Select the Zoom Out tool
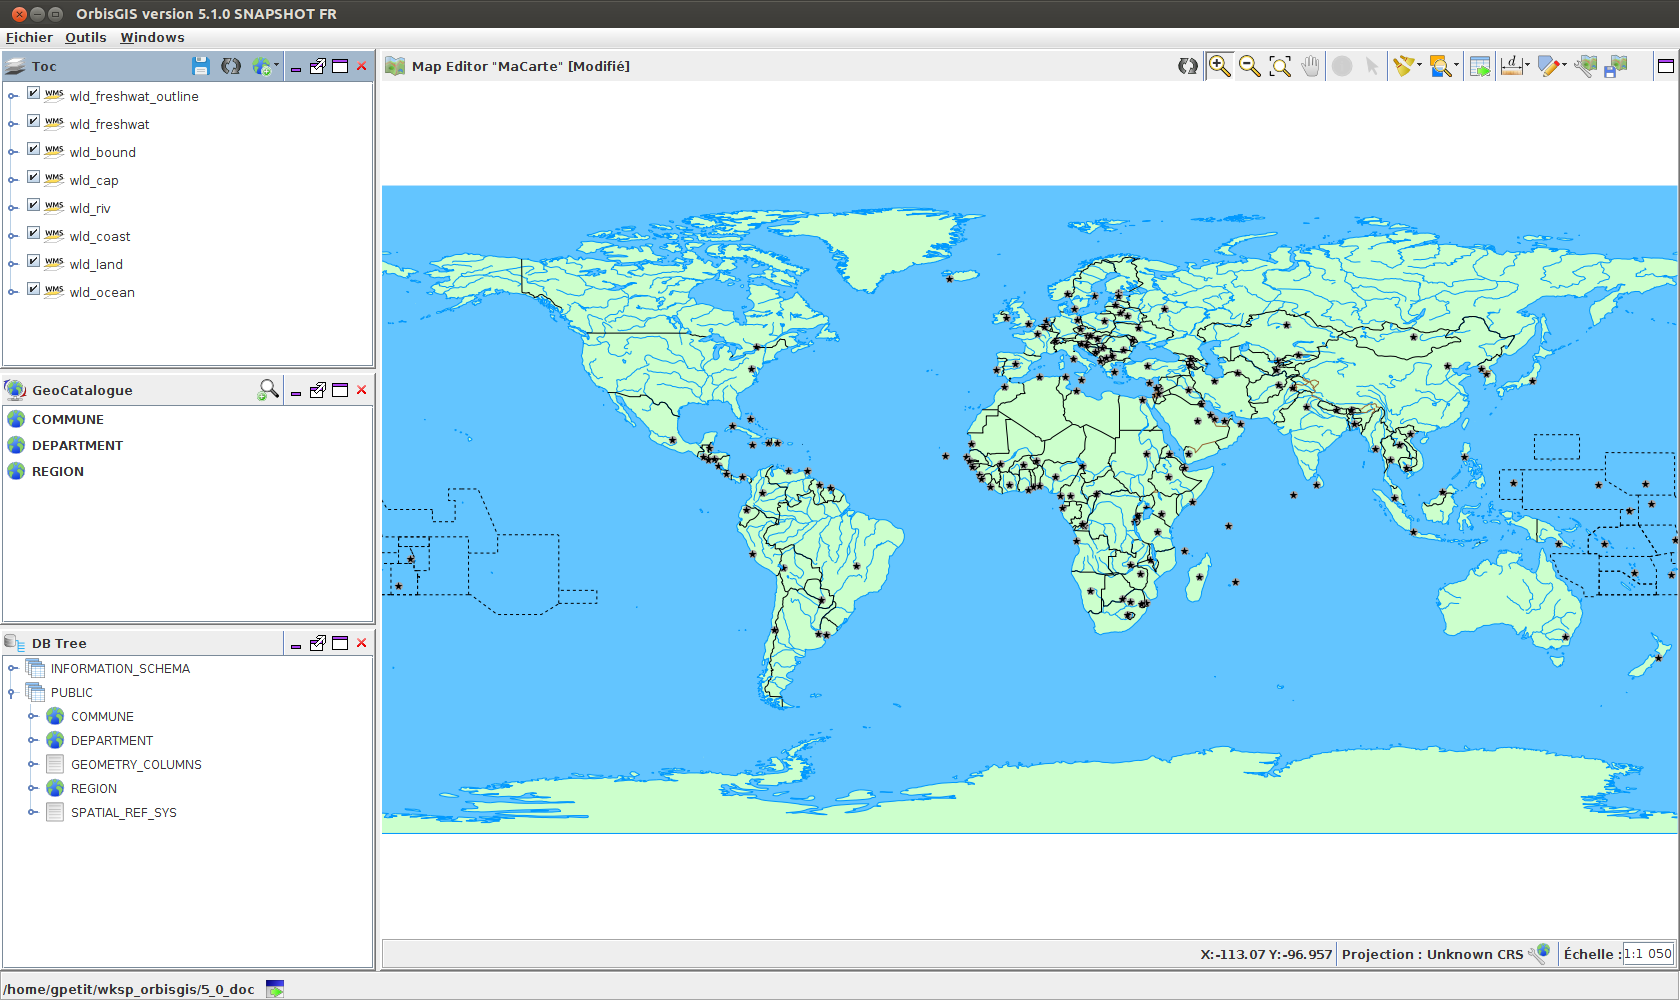The width and height of the screenshot is (1680, 1001). pos(1249,66)
